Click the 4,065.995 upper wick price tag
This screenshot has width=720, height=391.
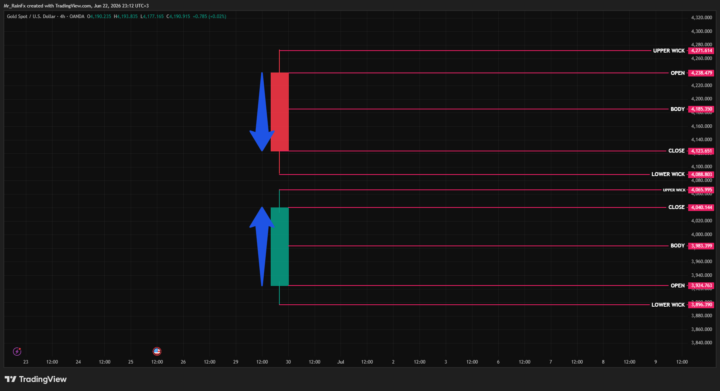701,190
